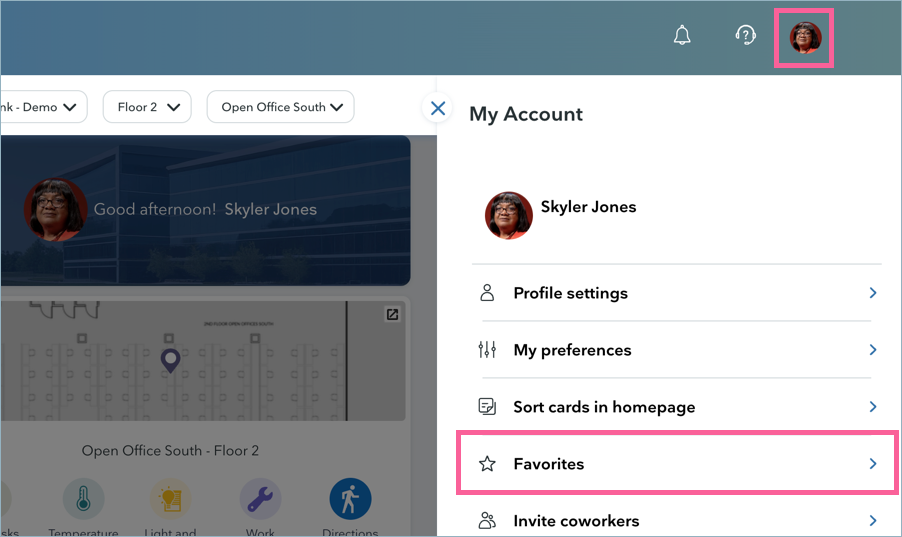This screenshot has width=902, height=537.
Task: Click the chevron next to Profile settings
Action: 873,293
